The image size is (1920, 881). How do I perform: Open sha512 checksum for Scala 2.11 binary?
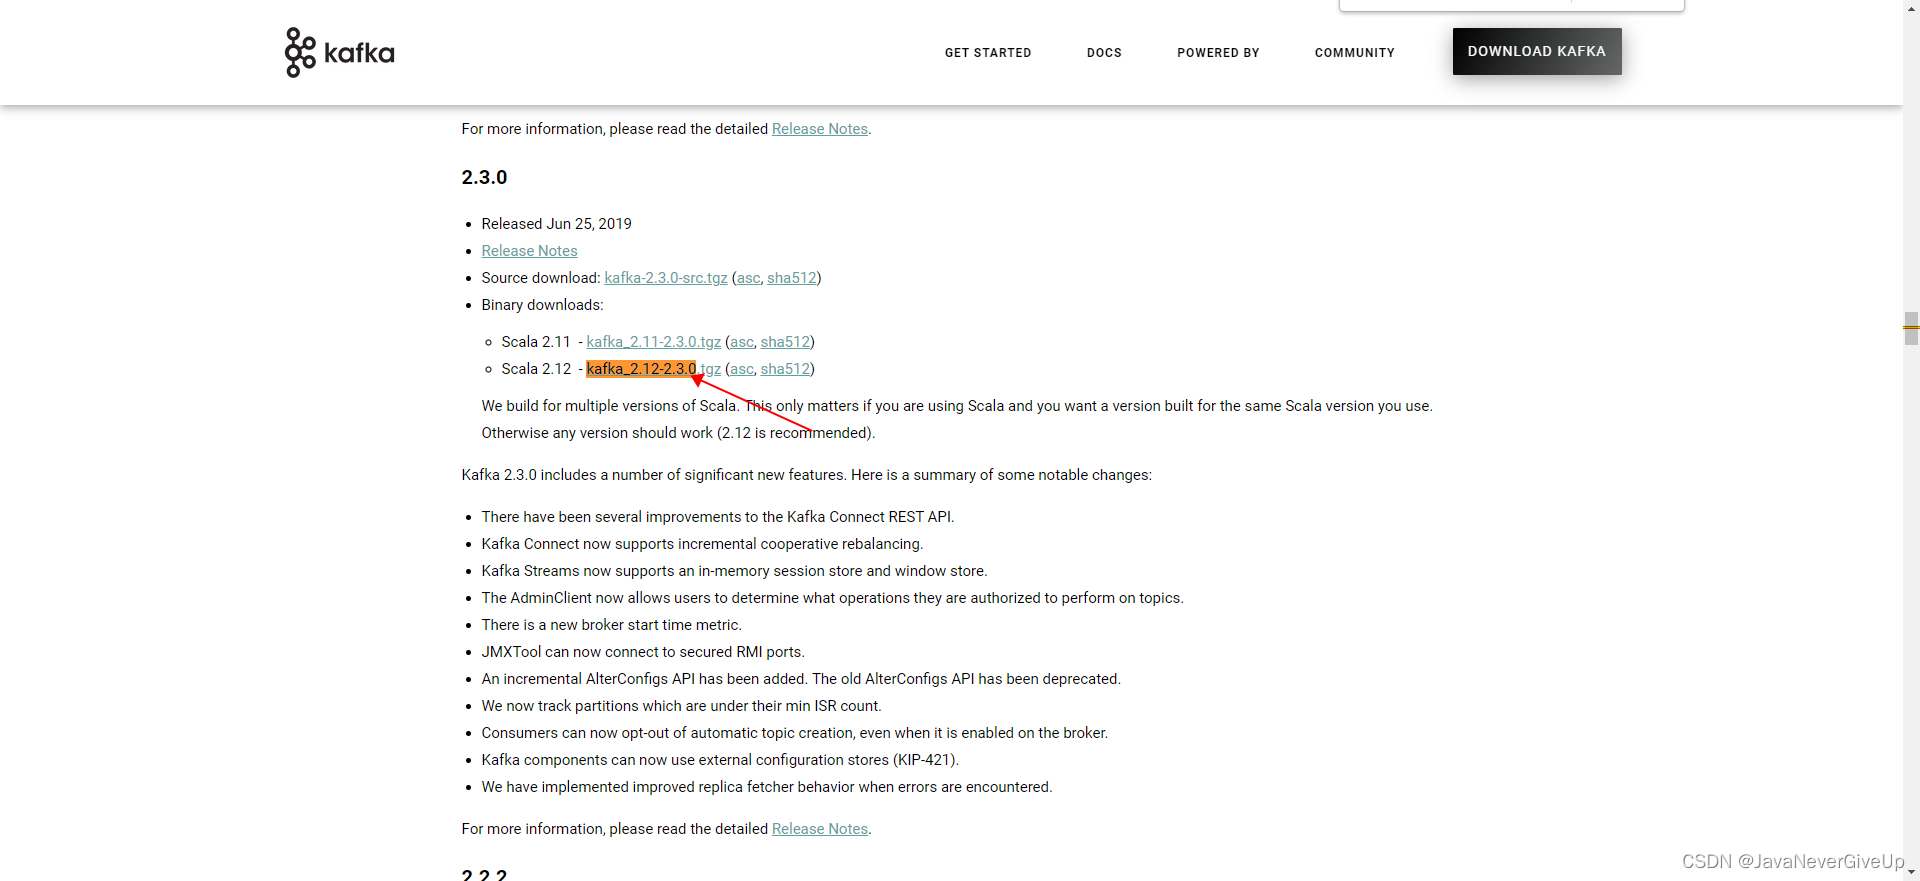click(786, 342)
